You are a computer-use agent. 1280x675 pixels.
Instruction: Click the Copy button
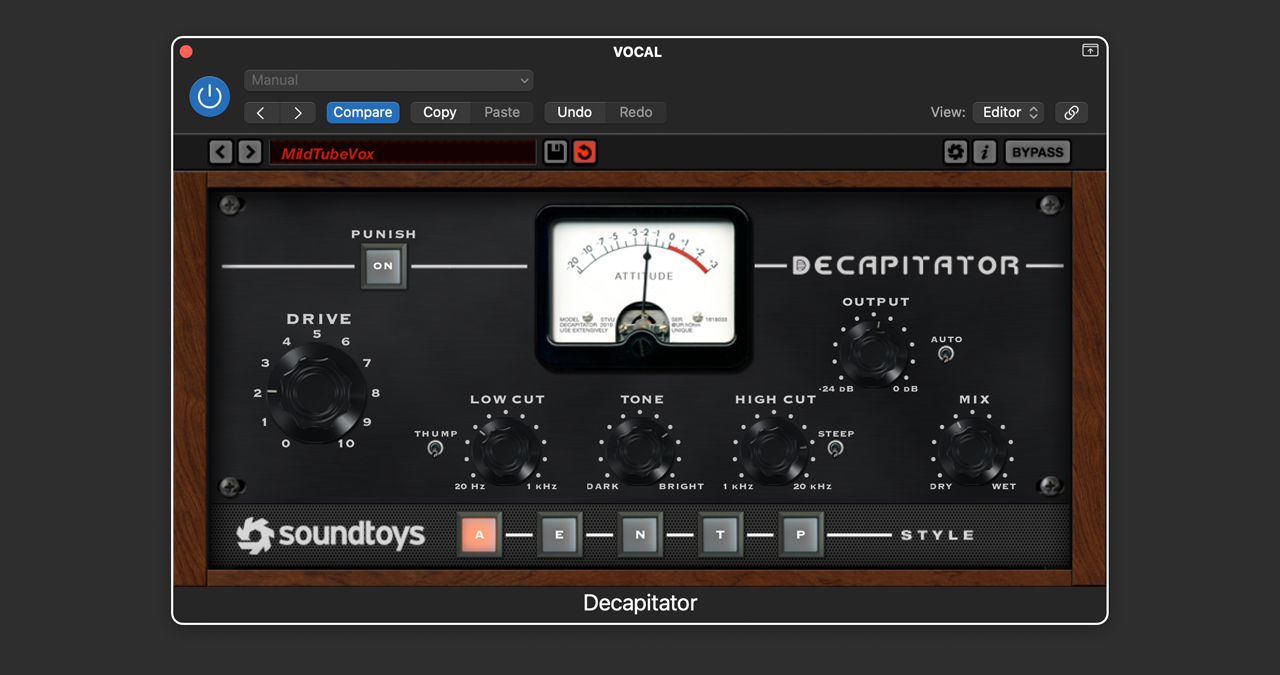[x=440, y=113]
